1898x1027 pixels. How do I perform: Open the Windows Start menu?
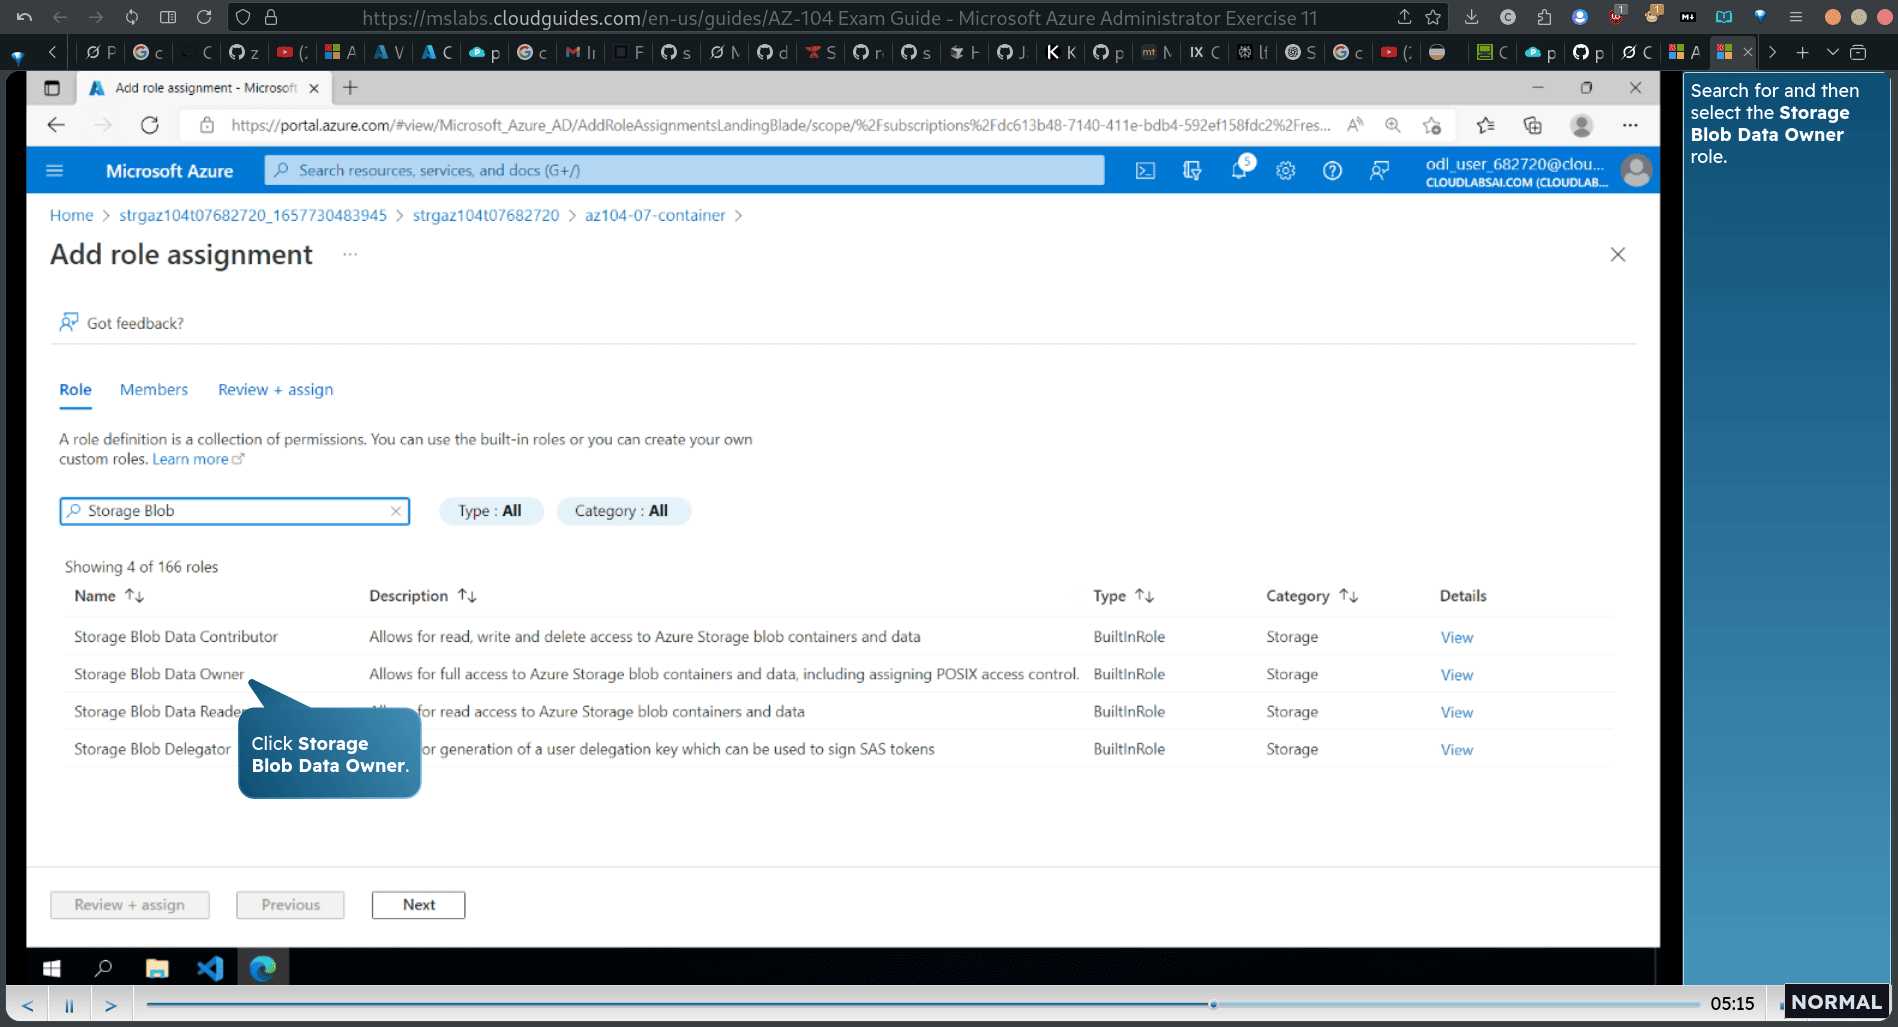[x=52, y=968]
